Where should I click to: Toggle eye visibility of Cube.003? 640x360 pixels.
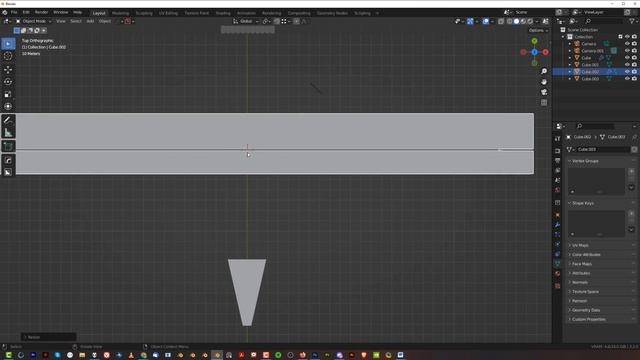point(627,79)
